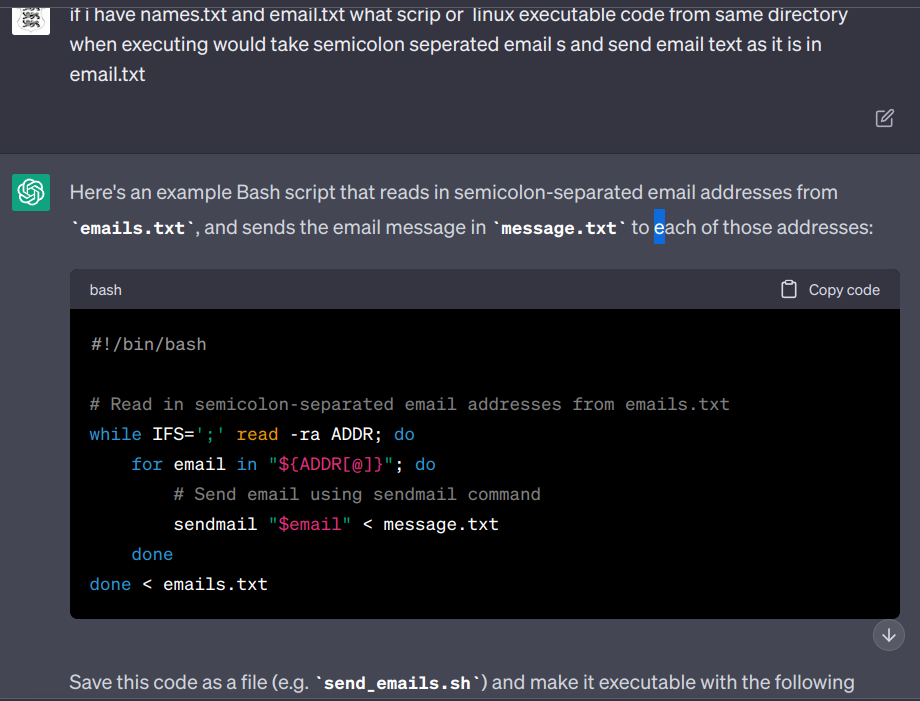Click the green ChatGPT logo avatar
The height and width of the screenshot is (701, 920).
coord(31,192)
